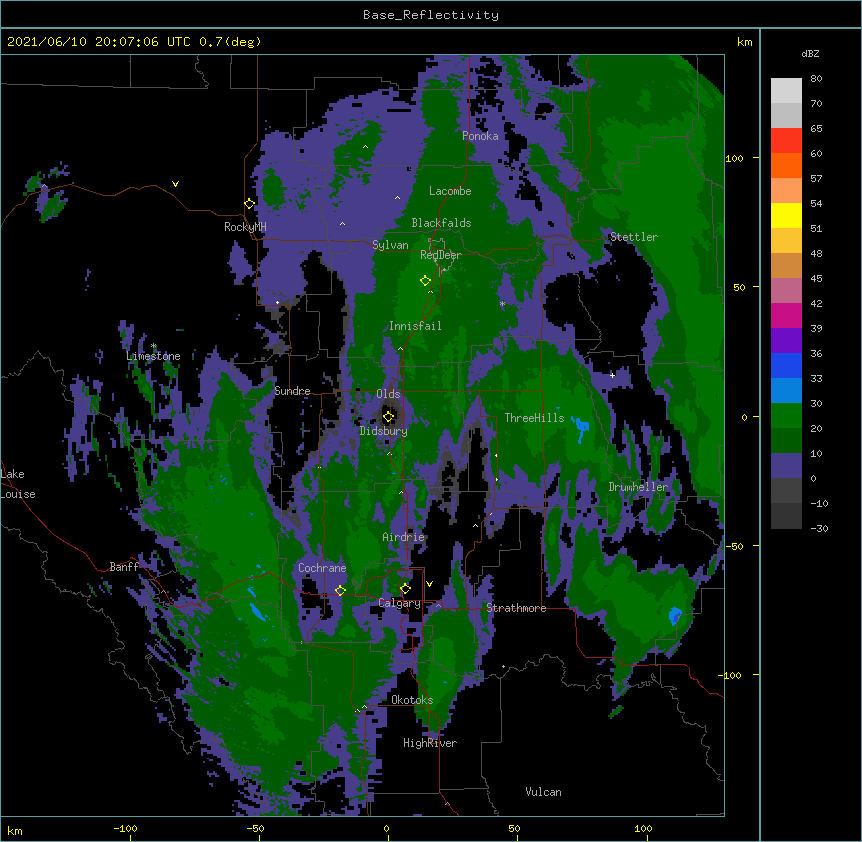Pick the magenta swatch in the dBZ legend
The image size is (862, 842).
pos(786,315)
